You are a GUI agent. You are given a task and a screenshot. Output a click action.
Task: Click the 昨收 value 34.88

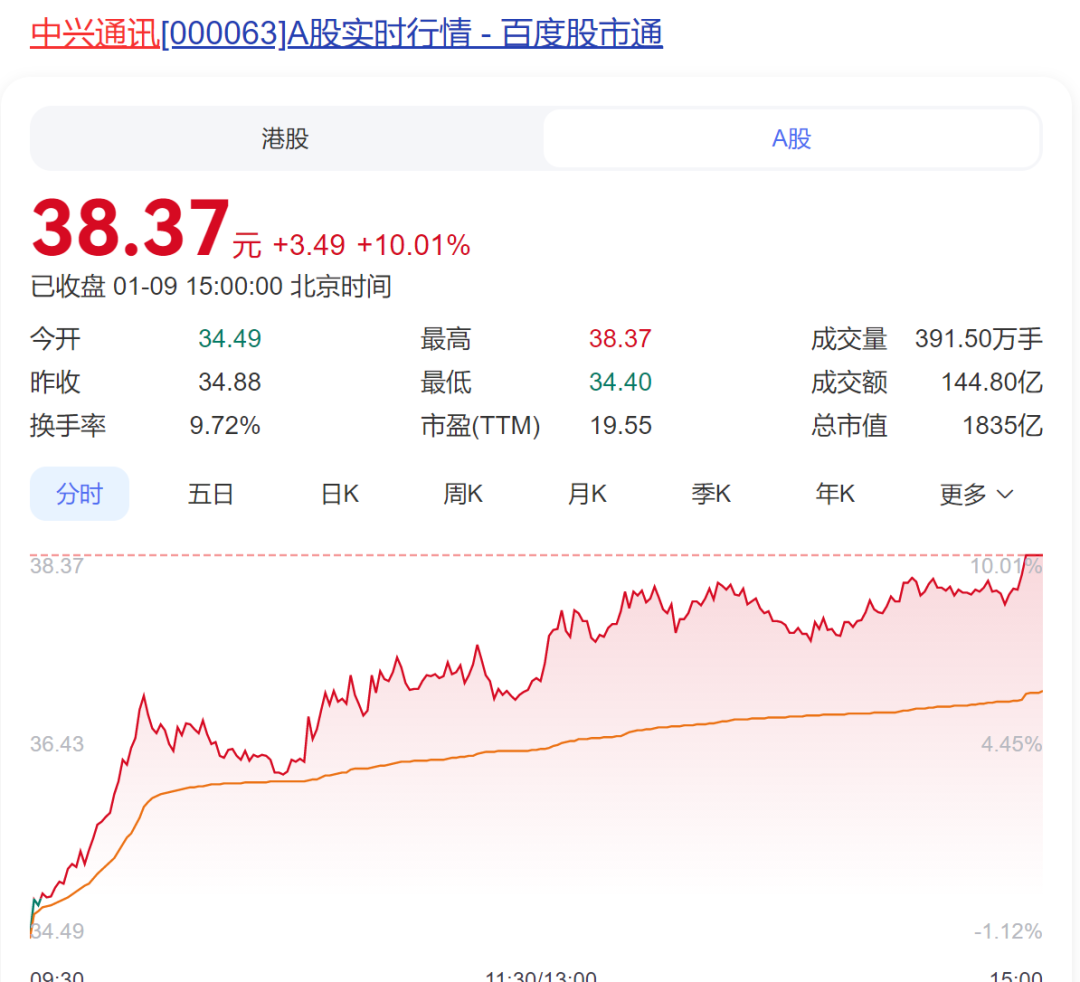pos(230,382)
